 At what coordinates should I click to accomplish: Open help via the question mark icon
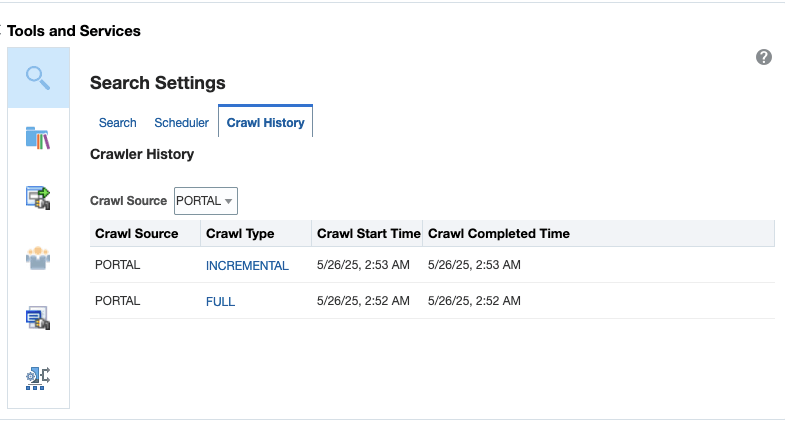(x=764, y=58)
